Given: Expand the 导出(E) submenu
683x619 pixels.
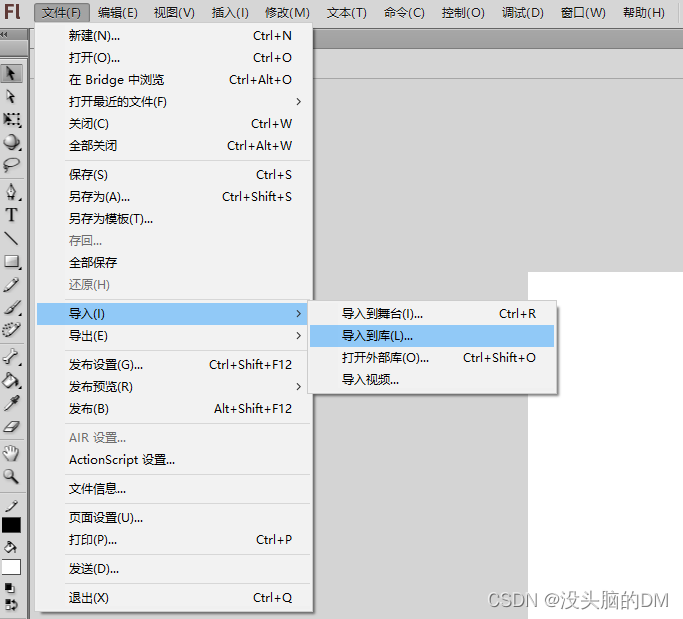Looking at the screenshot, I should (174, 336).
